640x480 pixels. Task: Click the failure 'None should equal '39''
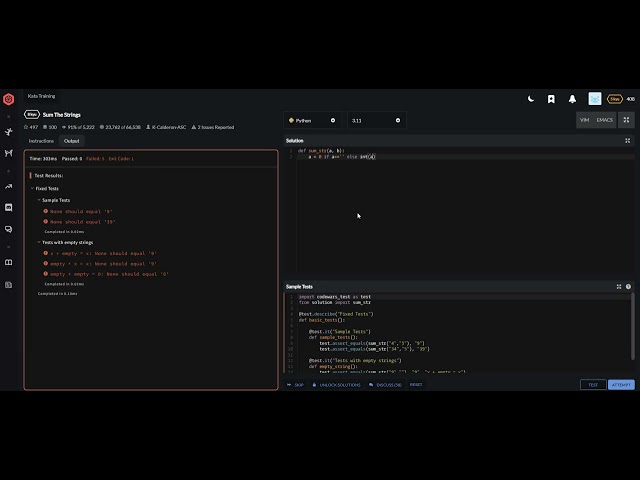point(80,222)
